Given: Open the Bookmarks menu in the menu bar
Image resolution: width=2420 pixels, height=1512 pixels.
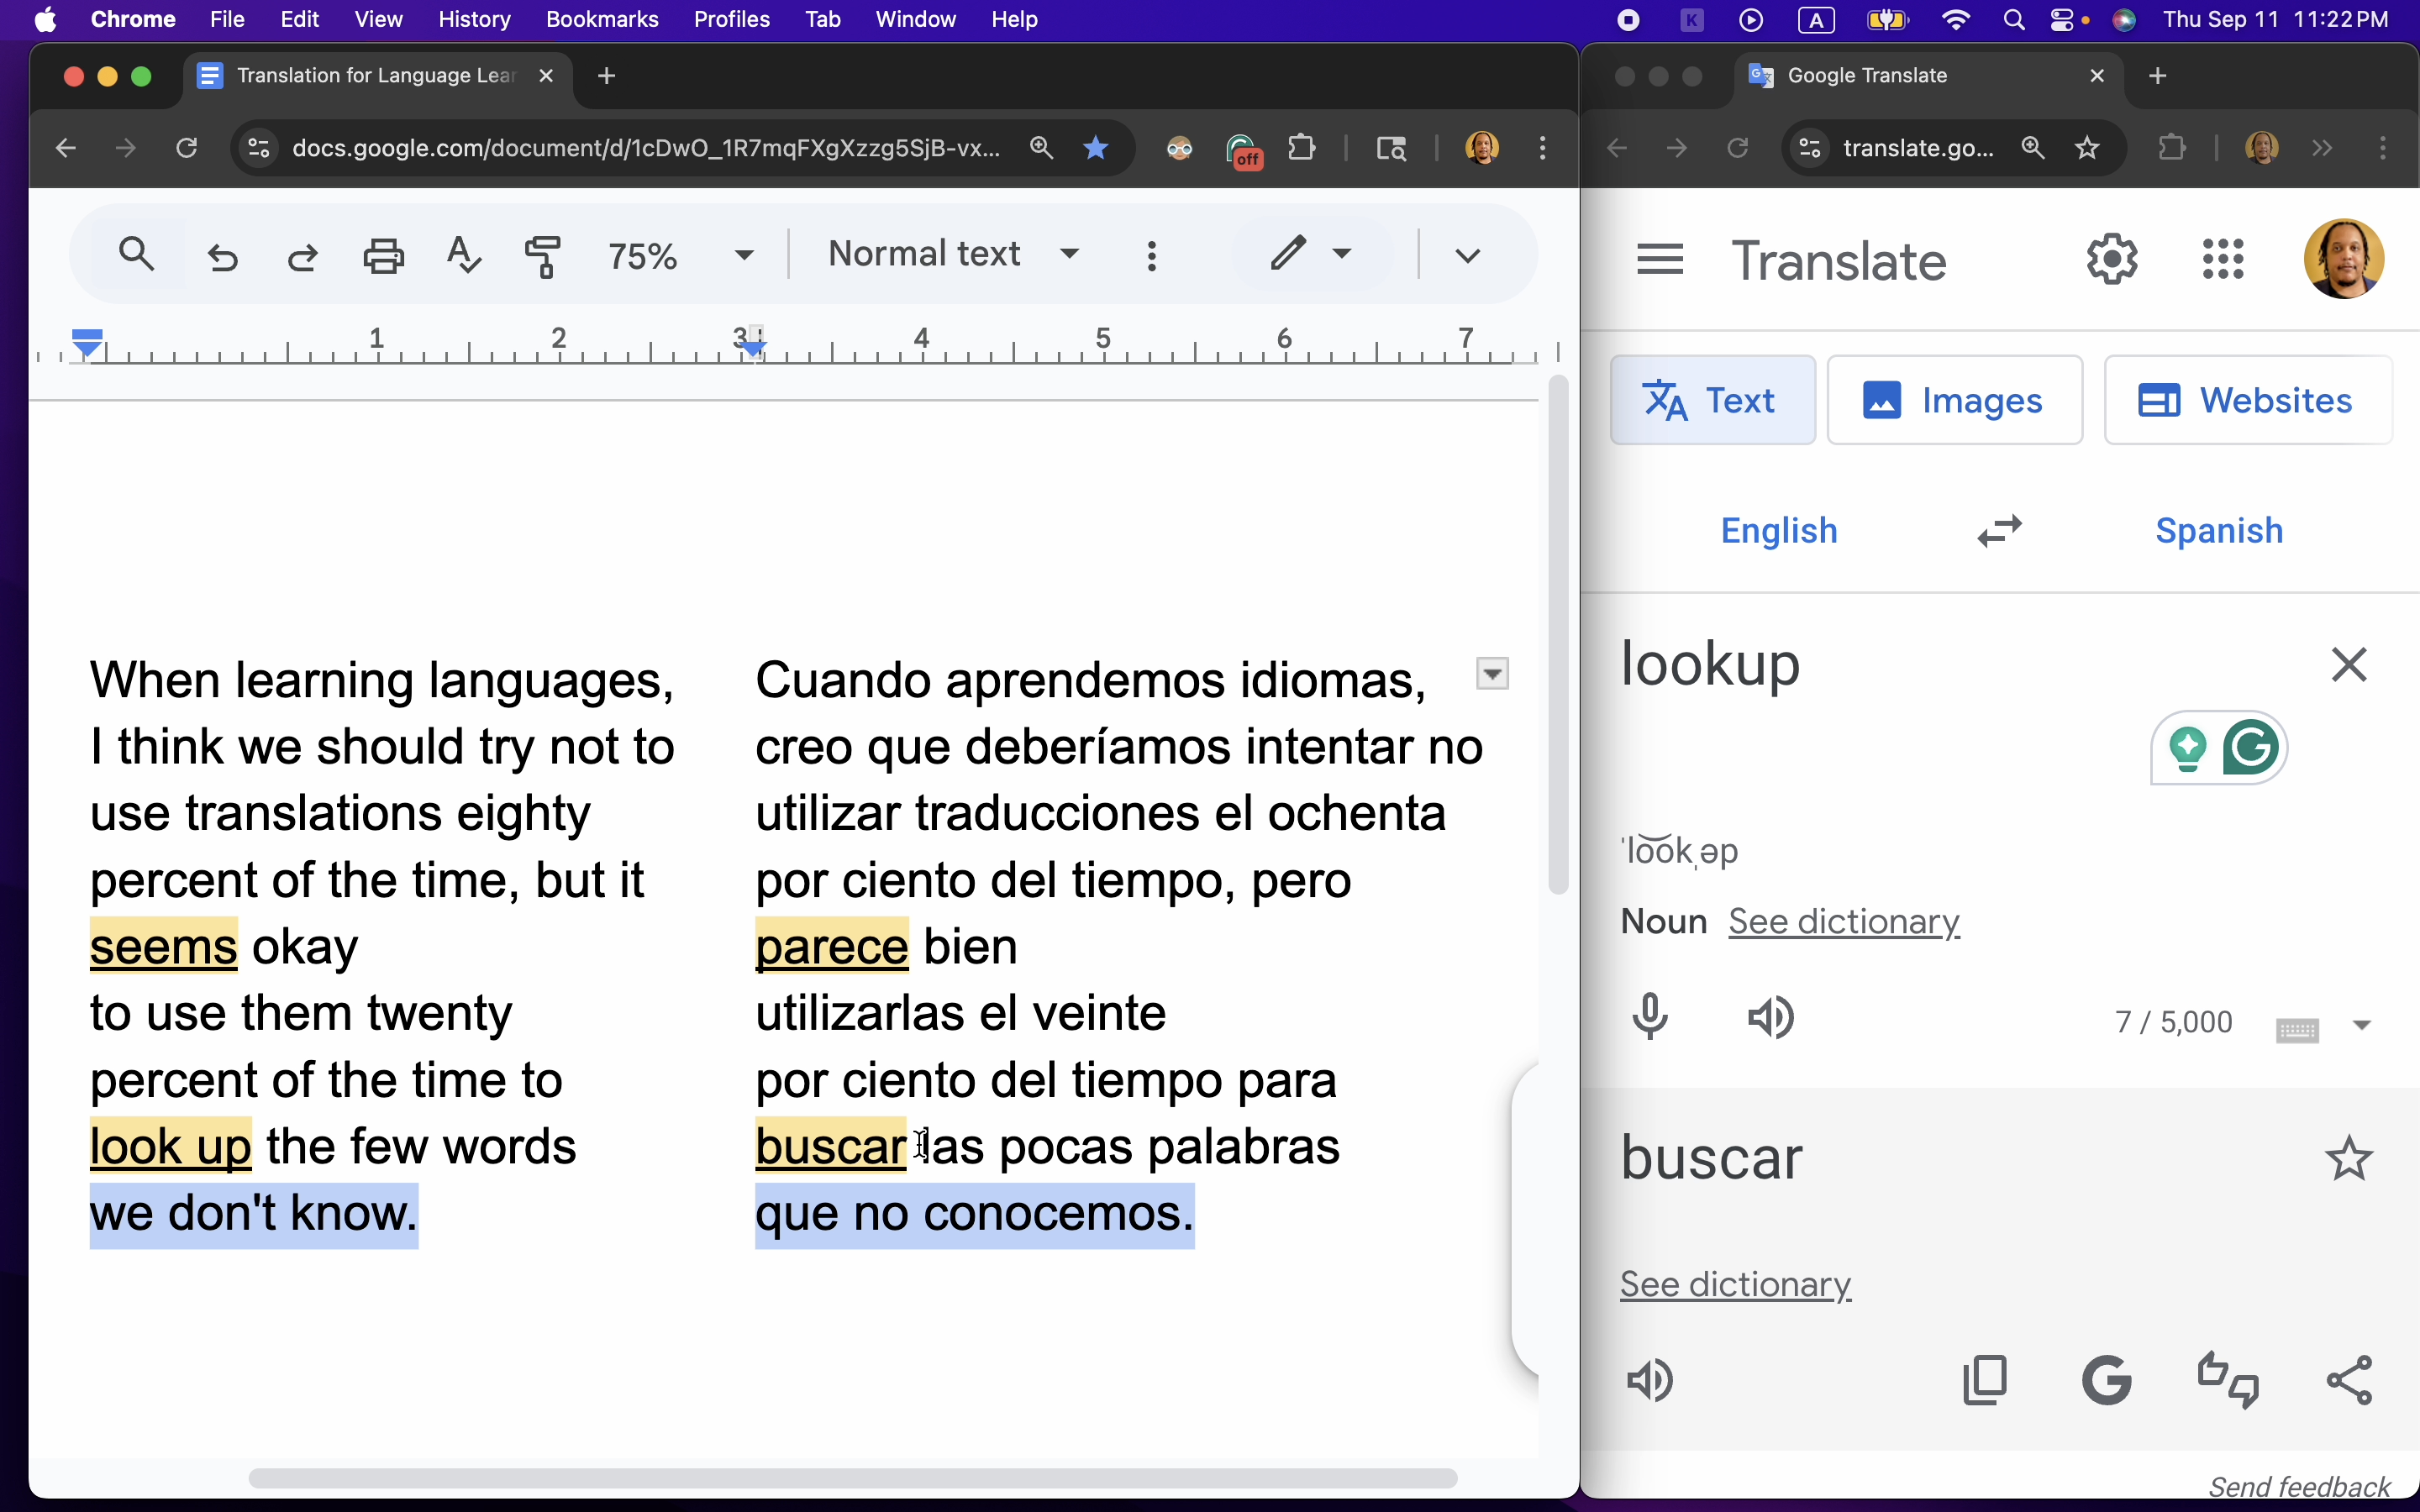Looking at the screenshot, I should click(x=601, y=19).
